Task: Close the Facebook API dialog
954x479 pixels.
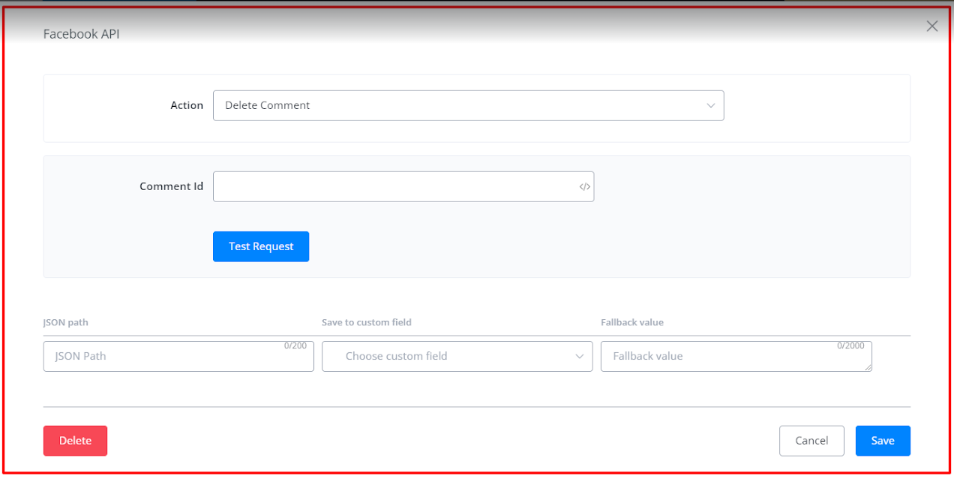Action: 932,27
